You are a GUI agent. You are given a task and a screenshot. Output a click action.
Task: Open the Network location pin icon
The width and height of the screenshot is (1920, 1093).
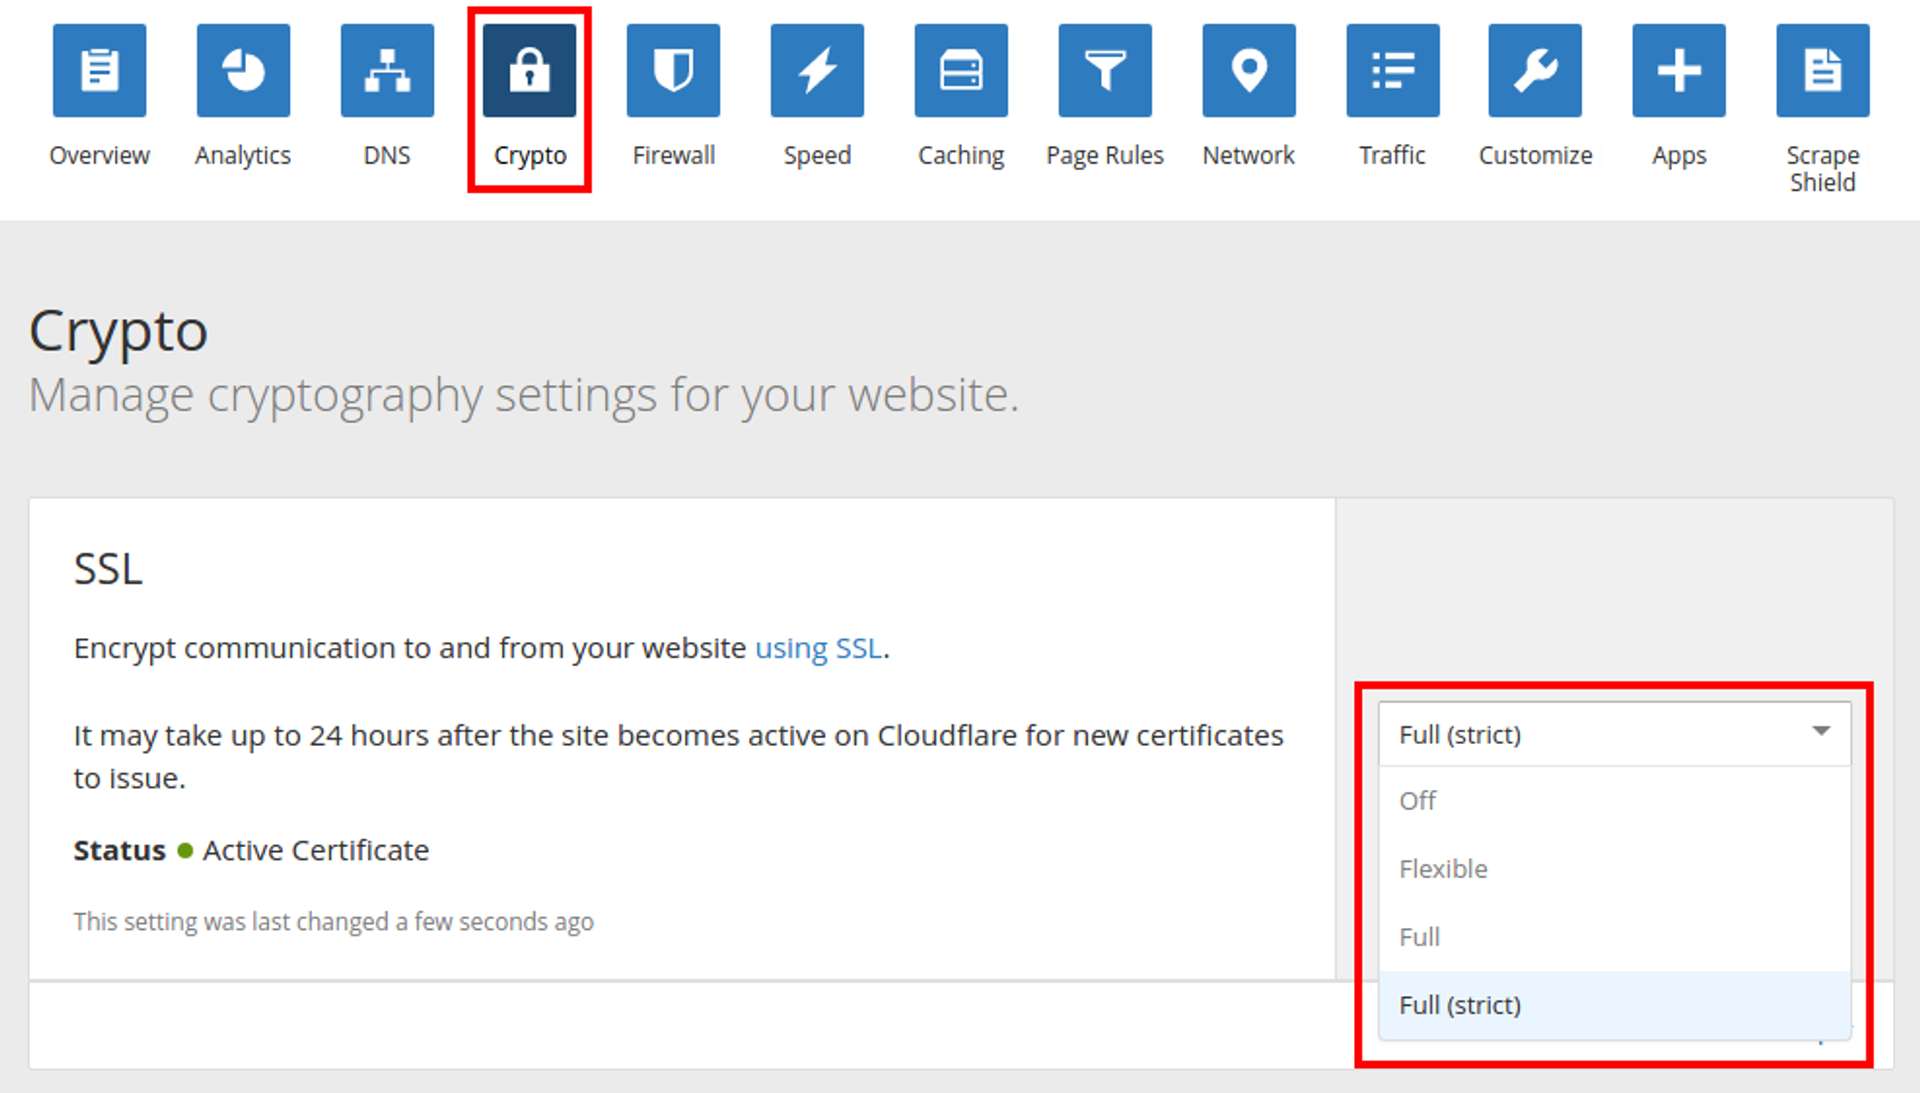(1249, 71)
